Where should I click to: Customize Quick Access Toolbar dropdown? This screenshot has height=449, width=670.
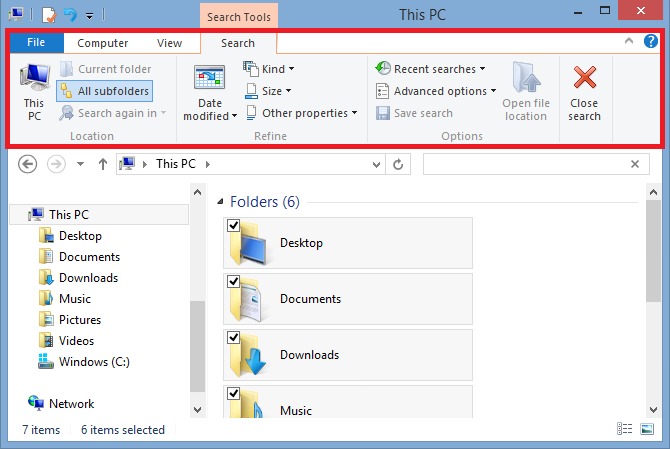coord(89,16)
